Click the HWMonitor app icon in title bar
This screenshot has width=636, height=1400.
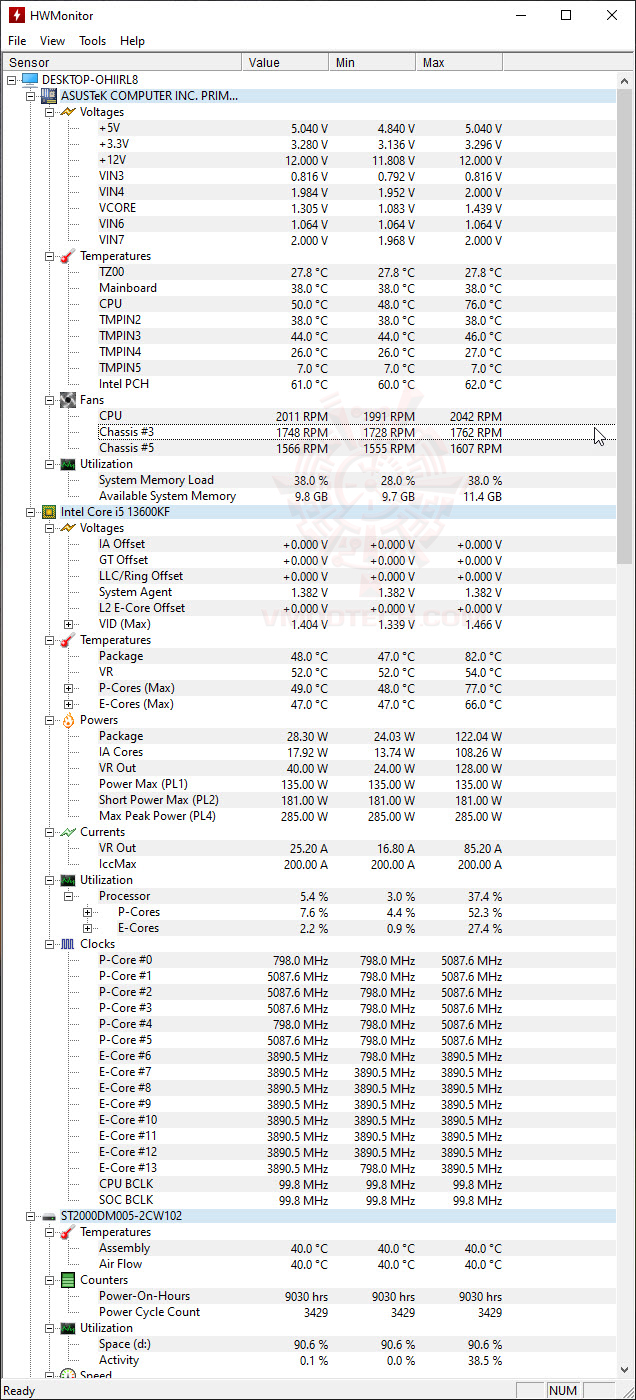point(17,15)
